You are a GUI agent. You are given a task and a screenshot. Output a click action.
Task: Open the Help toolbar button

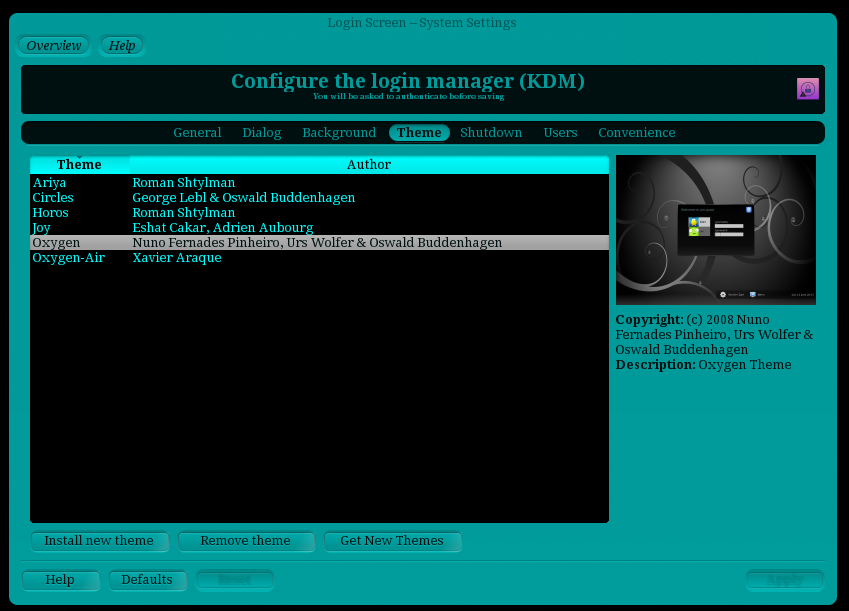tap(122, 46)
